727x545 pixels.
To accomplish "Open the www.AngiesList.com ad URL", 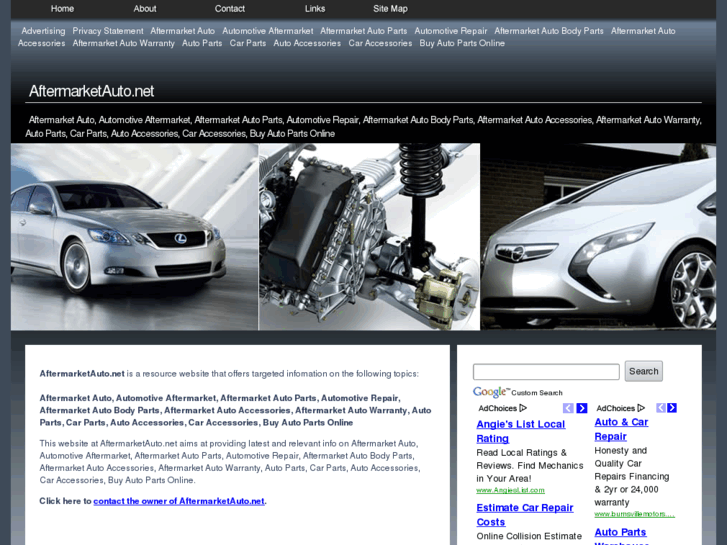I will point(510,490).
